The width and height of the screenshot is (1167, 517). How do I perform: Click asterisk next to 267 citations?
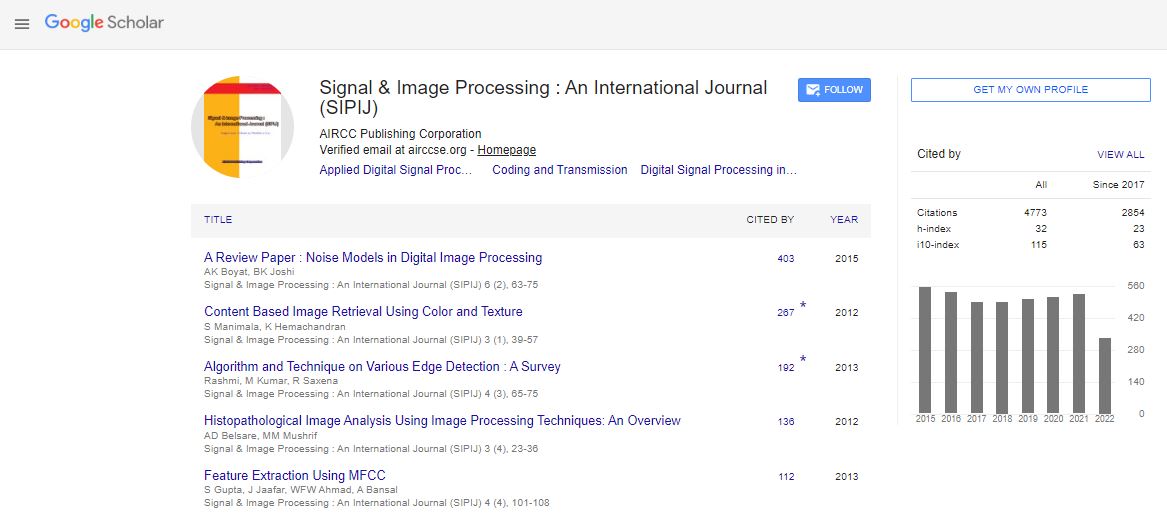[x=803, y=306]
